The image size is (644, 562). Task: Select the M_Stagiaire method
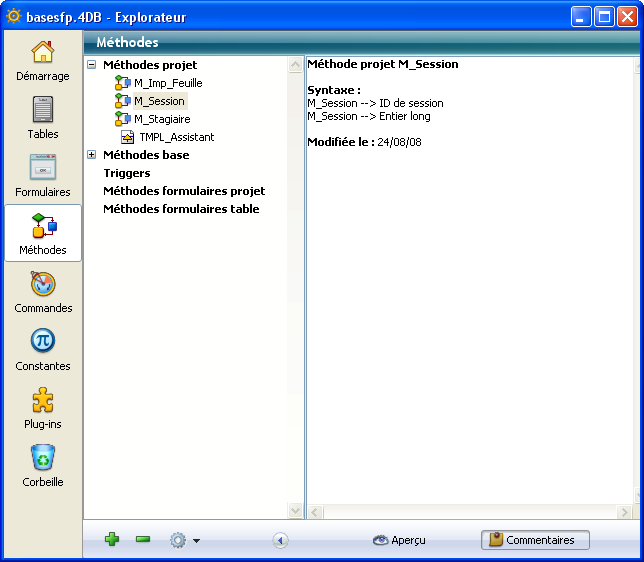(162, 119)
